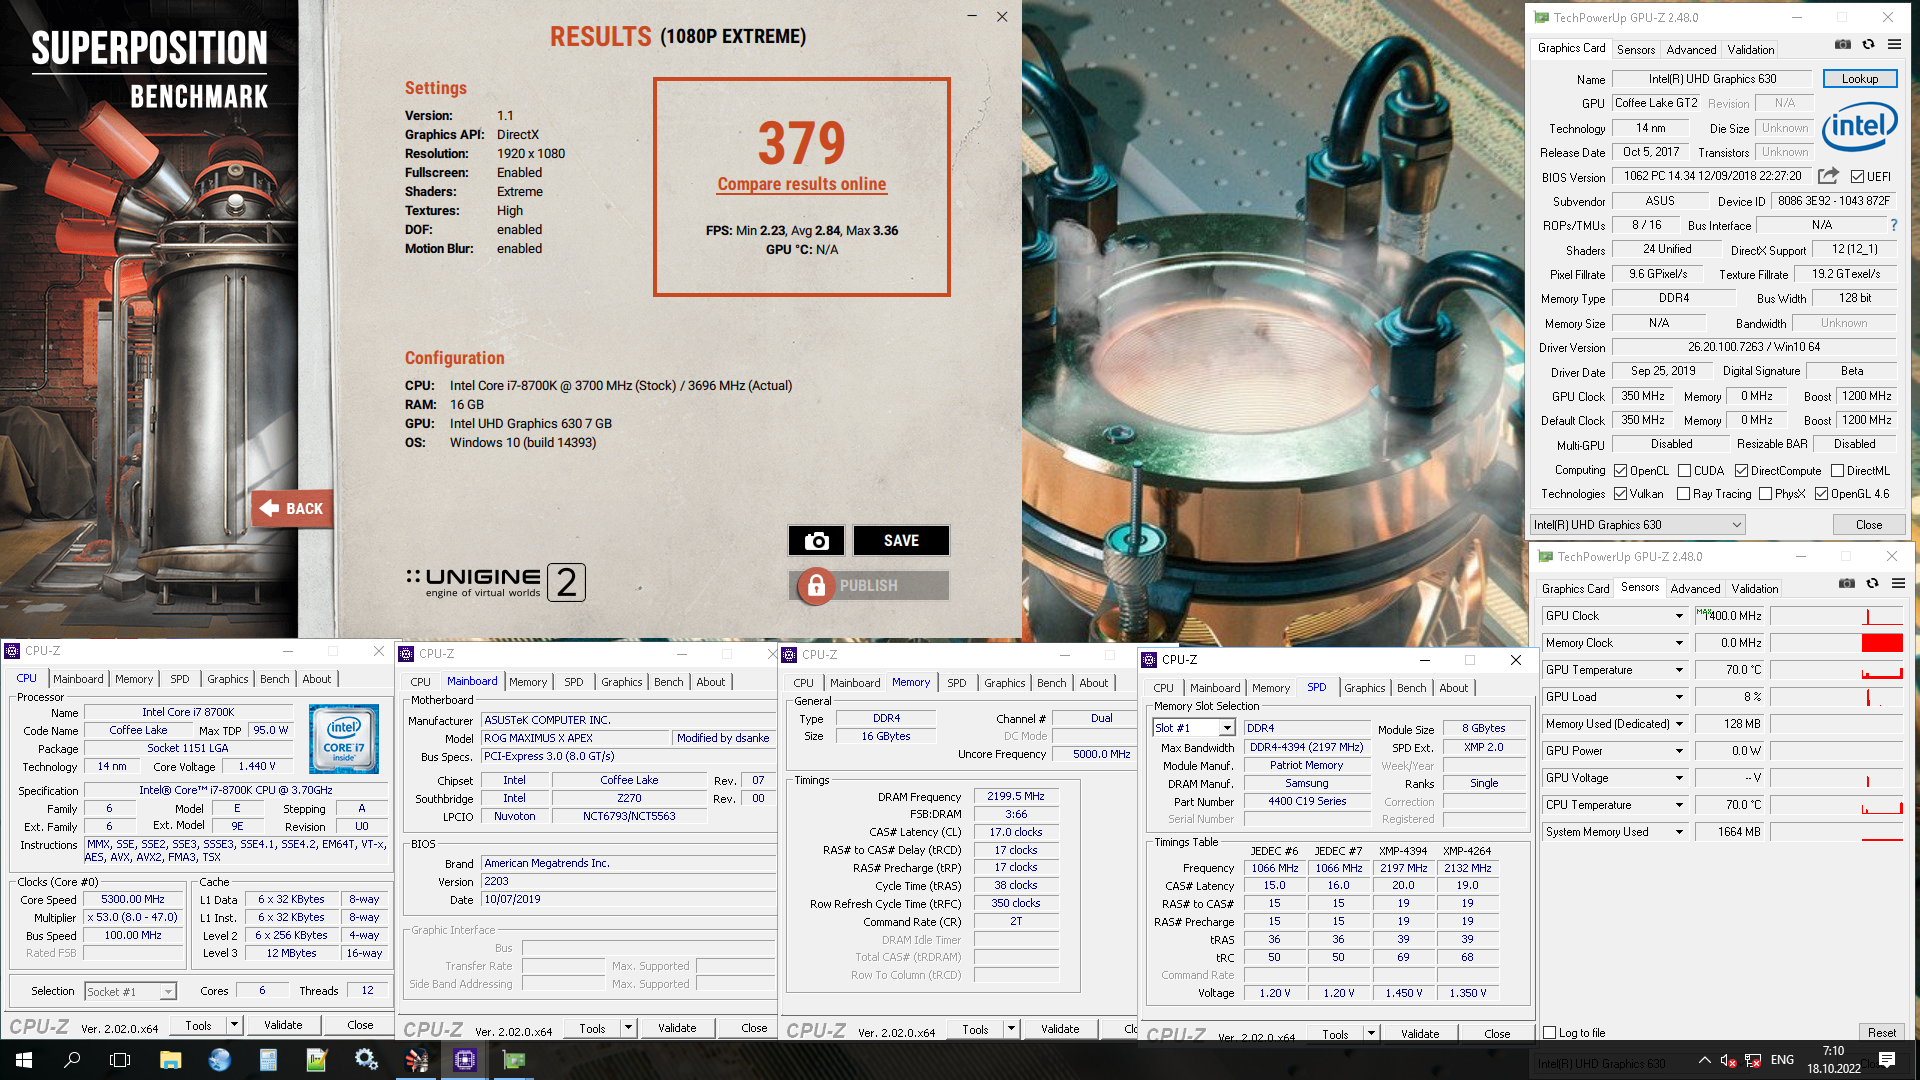This screenshot has width=1920, height=1080.
Task: Open Calculator from the taskbar
Action: [x=268, y=1060]
